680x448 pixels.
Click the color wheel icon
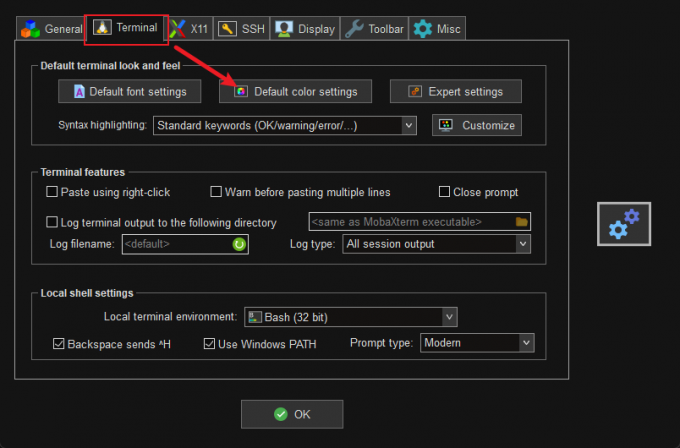pos(241,92)
